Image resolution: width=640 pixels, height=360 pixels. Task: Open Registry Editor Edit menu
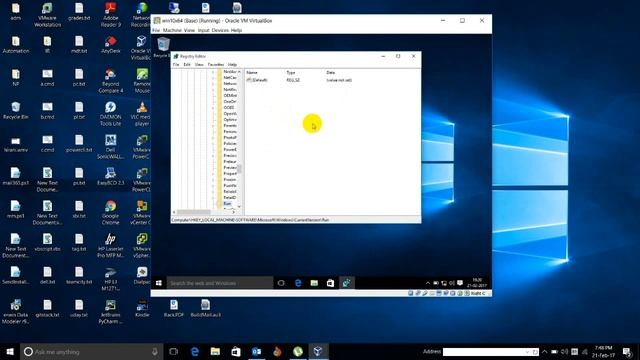pyautogui.click(x=187, y=64)
